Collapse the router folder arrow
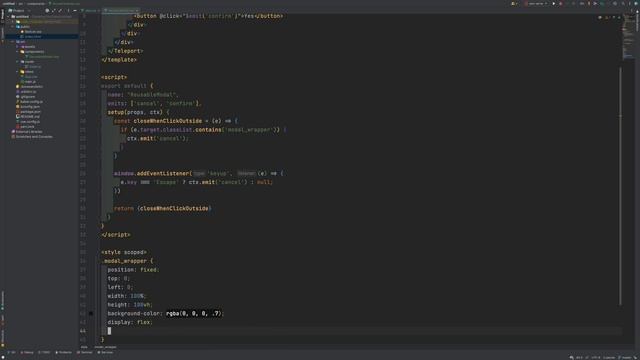This screenshot has width=640, height=360. pos(18,62)
